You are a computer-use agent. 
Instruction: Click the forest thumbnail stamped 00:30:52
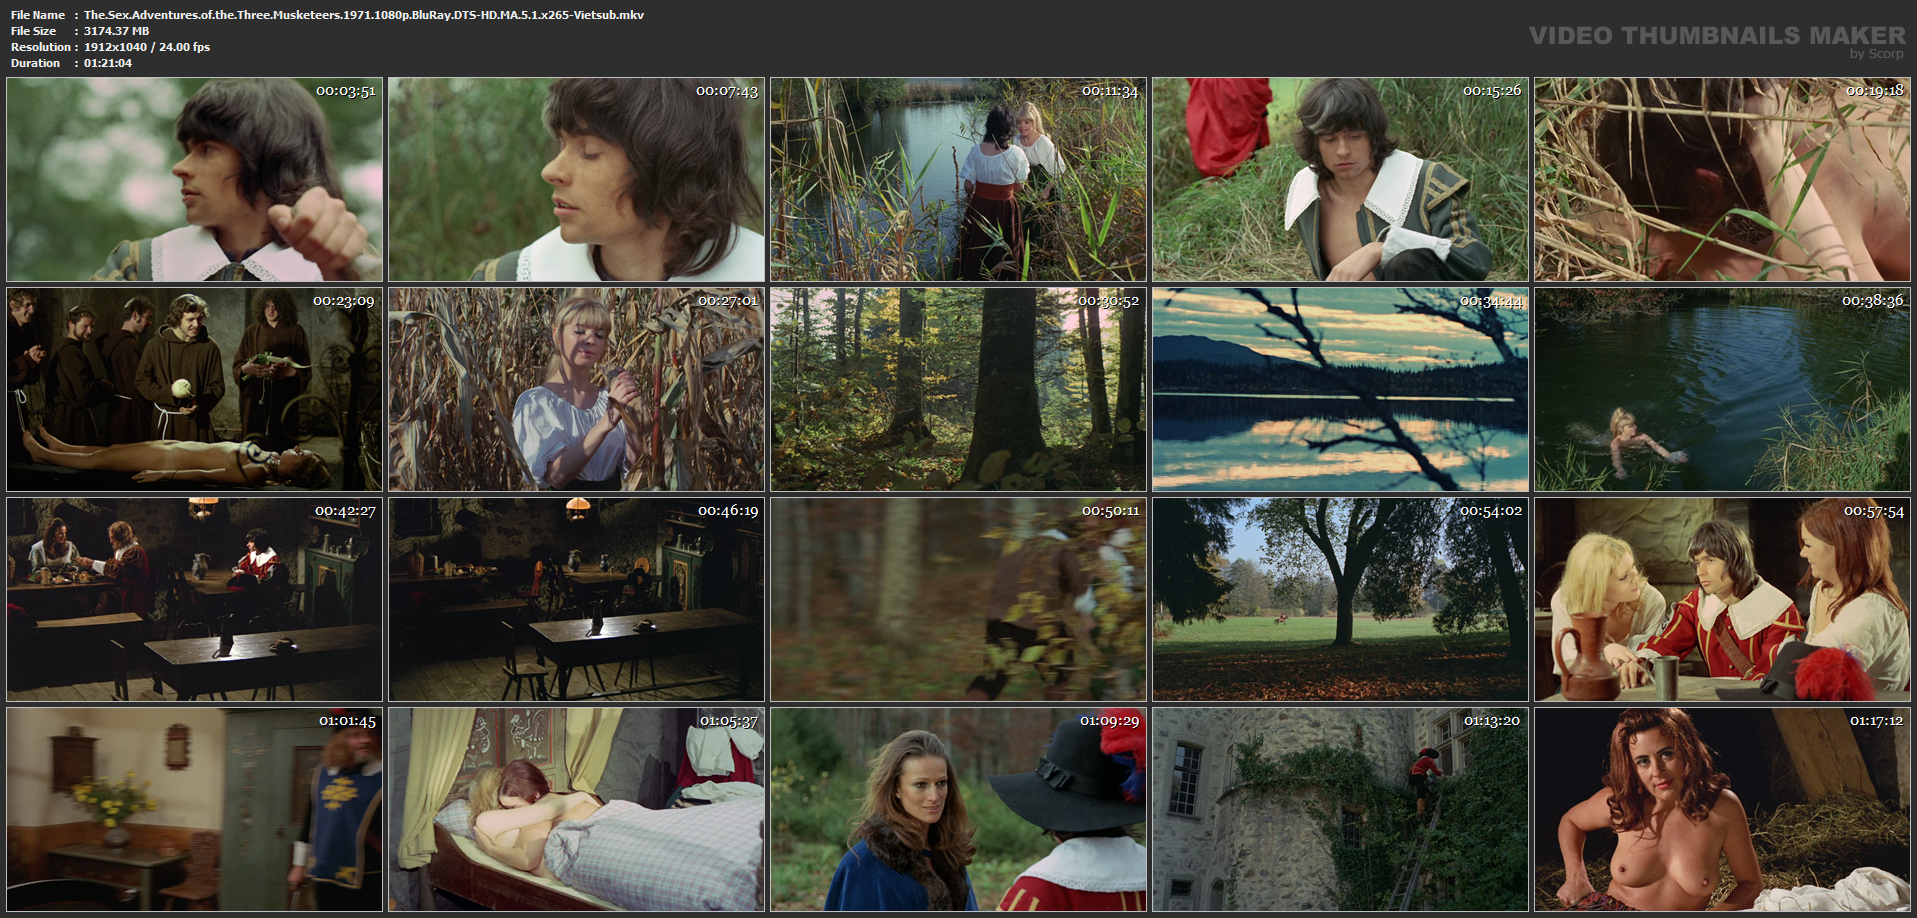point(959,390)
